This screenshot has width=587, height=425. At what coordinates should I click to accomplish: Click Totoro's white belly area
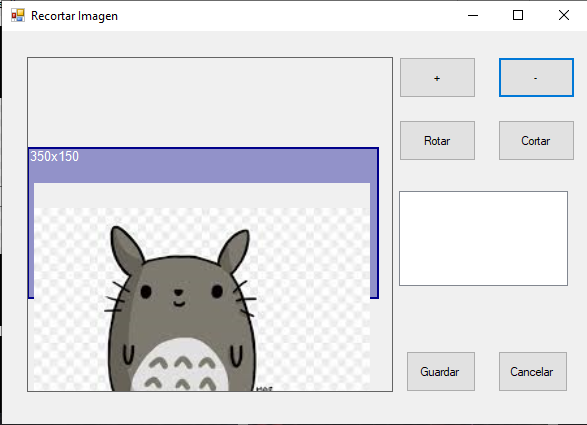[180, 365]
